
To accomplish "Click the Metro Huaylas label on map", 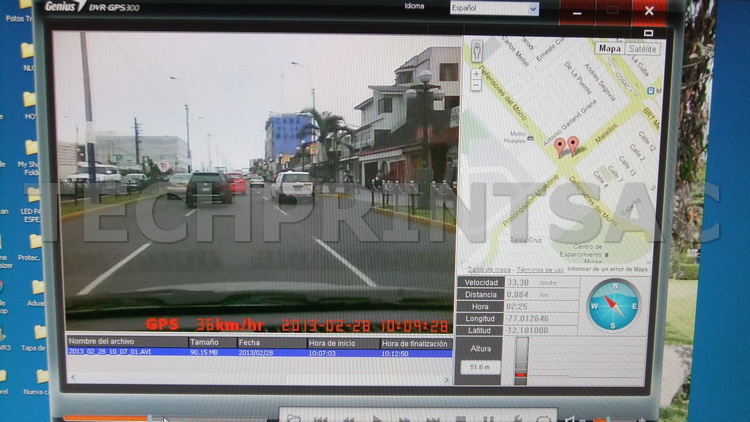I will tap(518, 137).
